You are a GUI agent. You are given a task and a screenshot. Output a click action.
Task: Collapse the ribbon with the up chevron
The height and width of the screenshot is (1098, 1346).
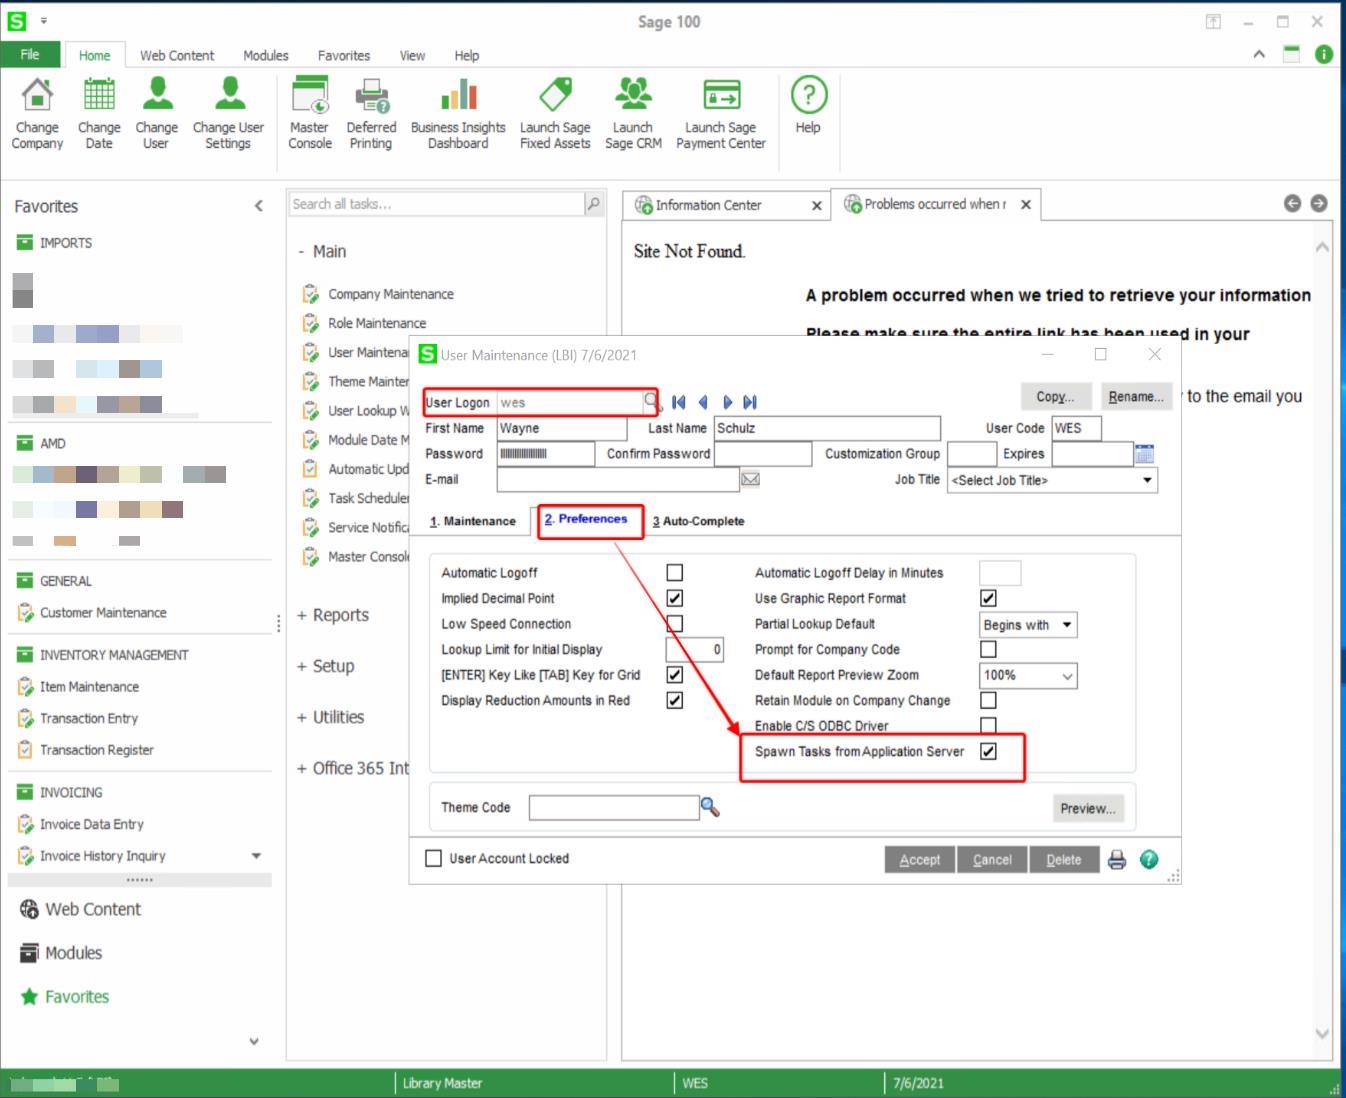(1259, 54)
